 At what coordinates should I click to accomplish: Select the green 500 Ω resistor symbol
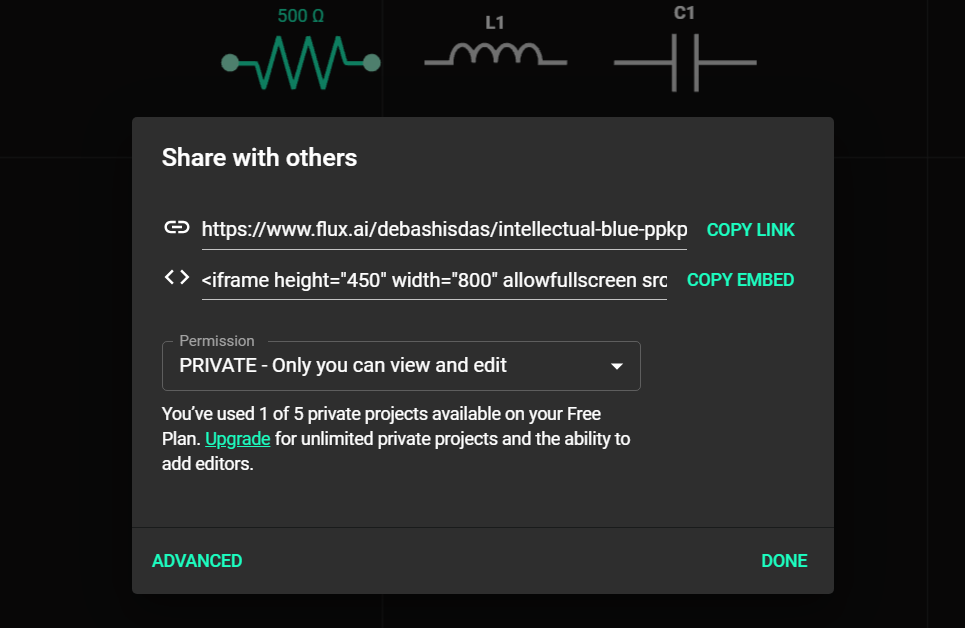click(x=300, y=62)
